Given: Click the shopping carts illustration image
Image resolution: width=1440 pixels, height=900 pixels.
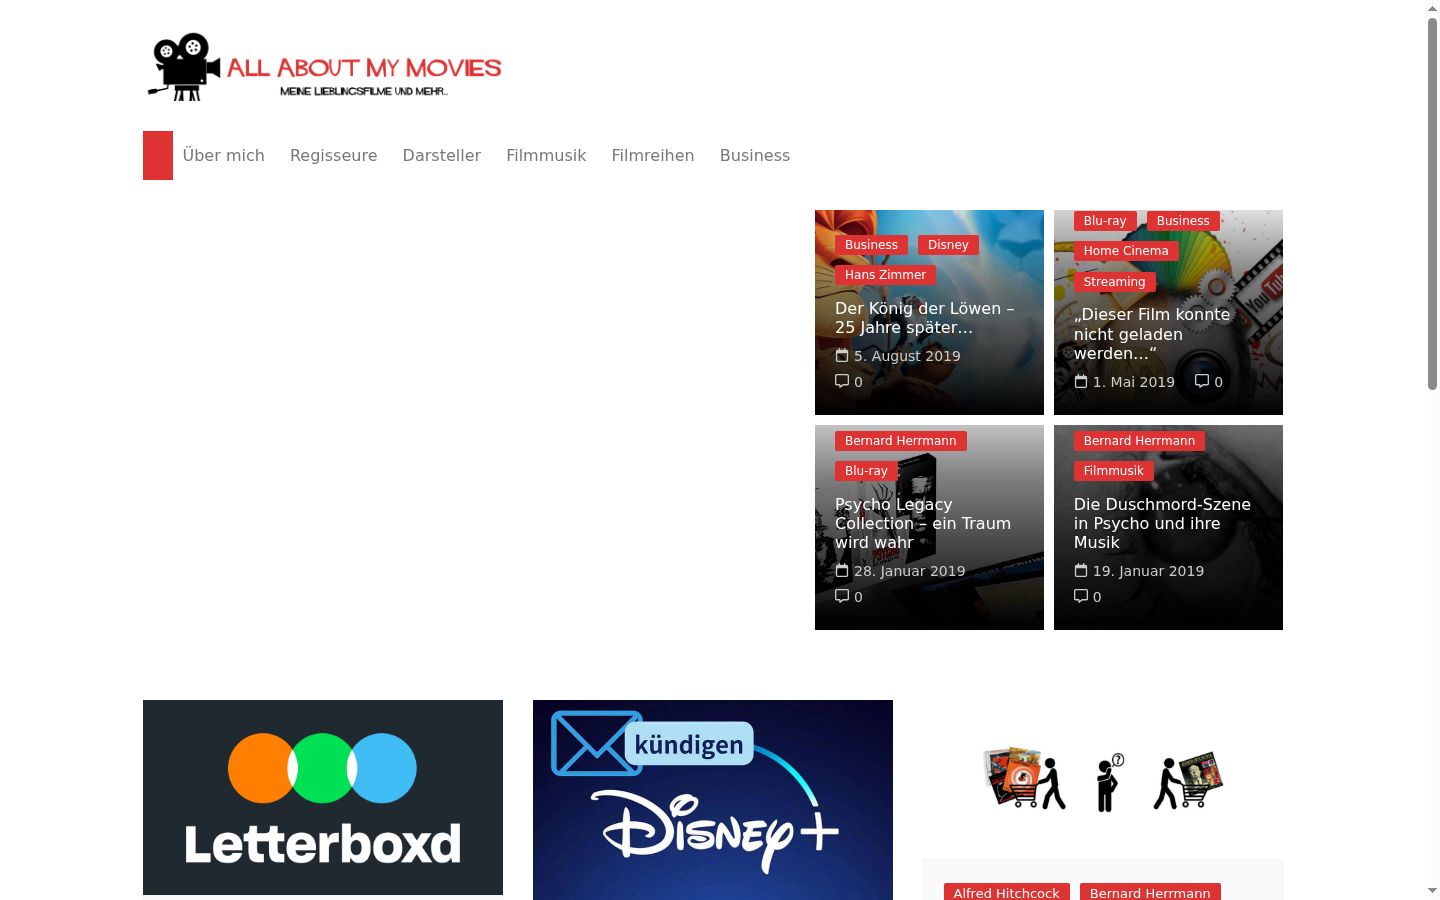Looking at the screenshot, I should click(1103, 780).
